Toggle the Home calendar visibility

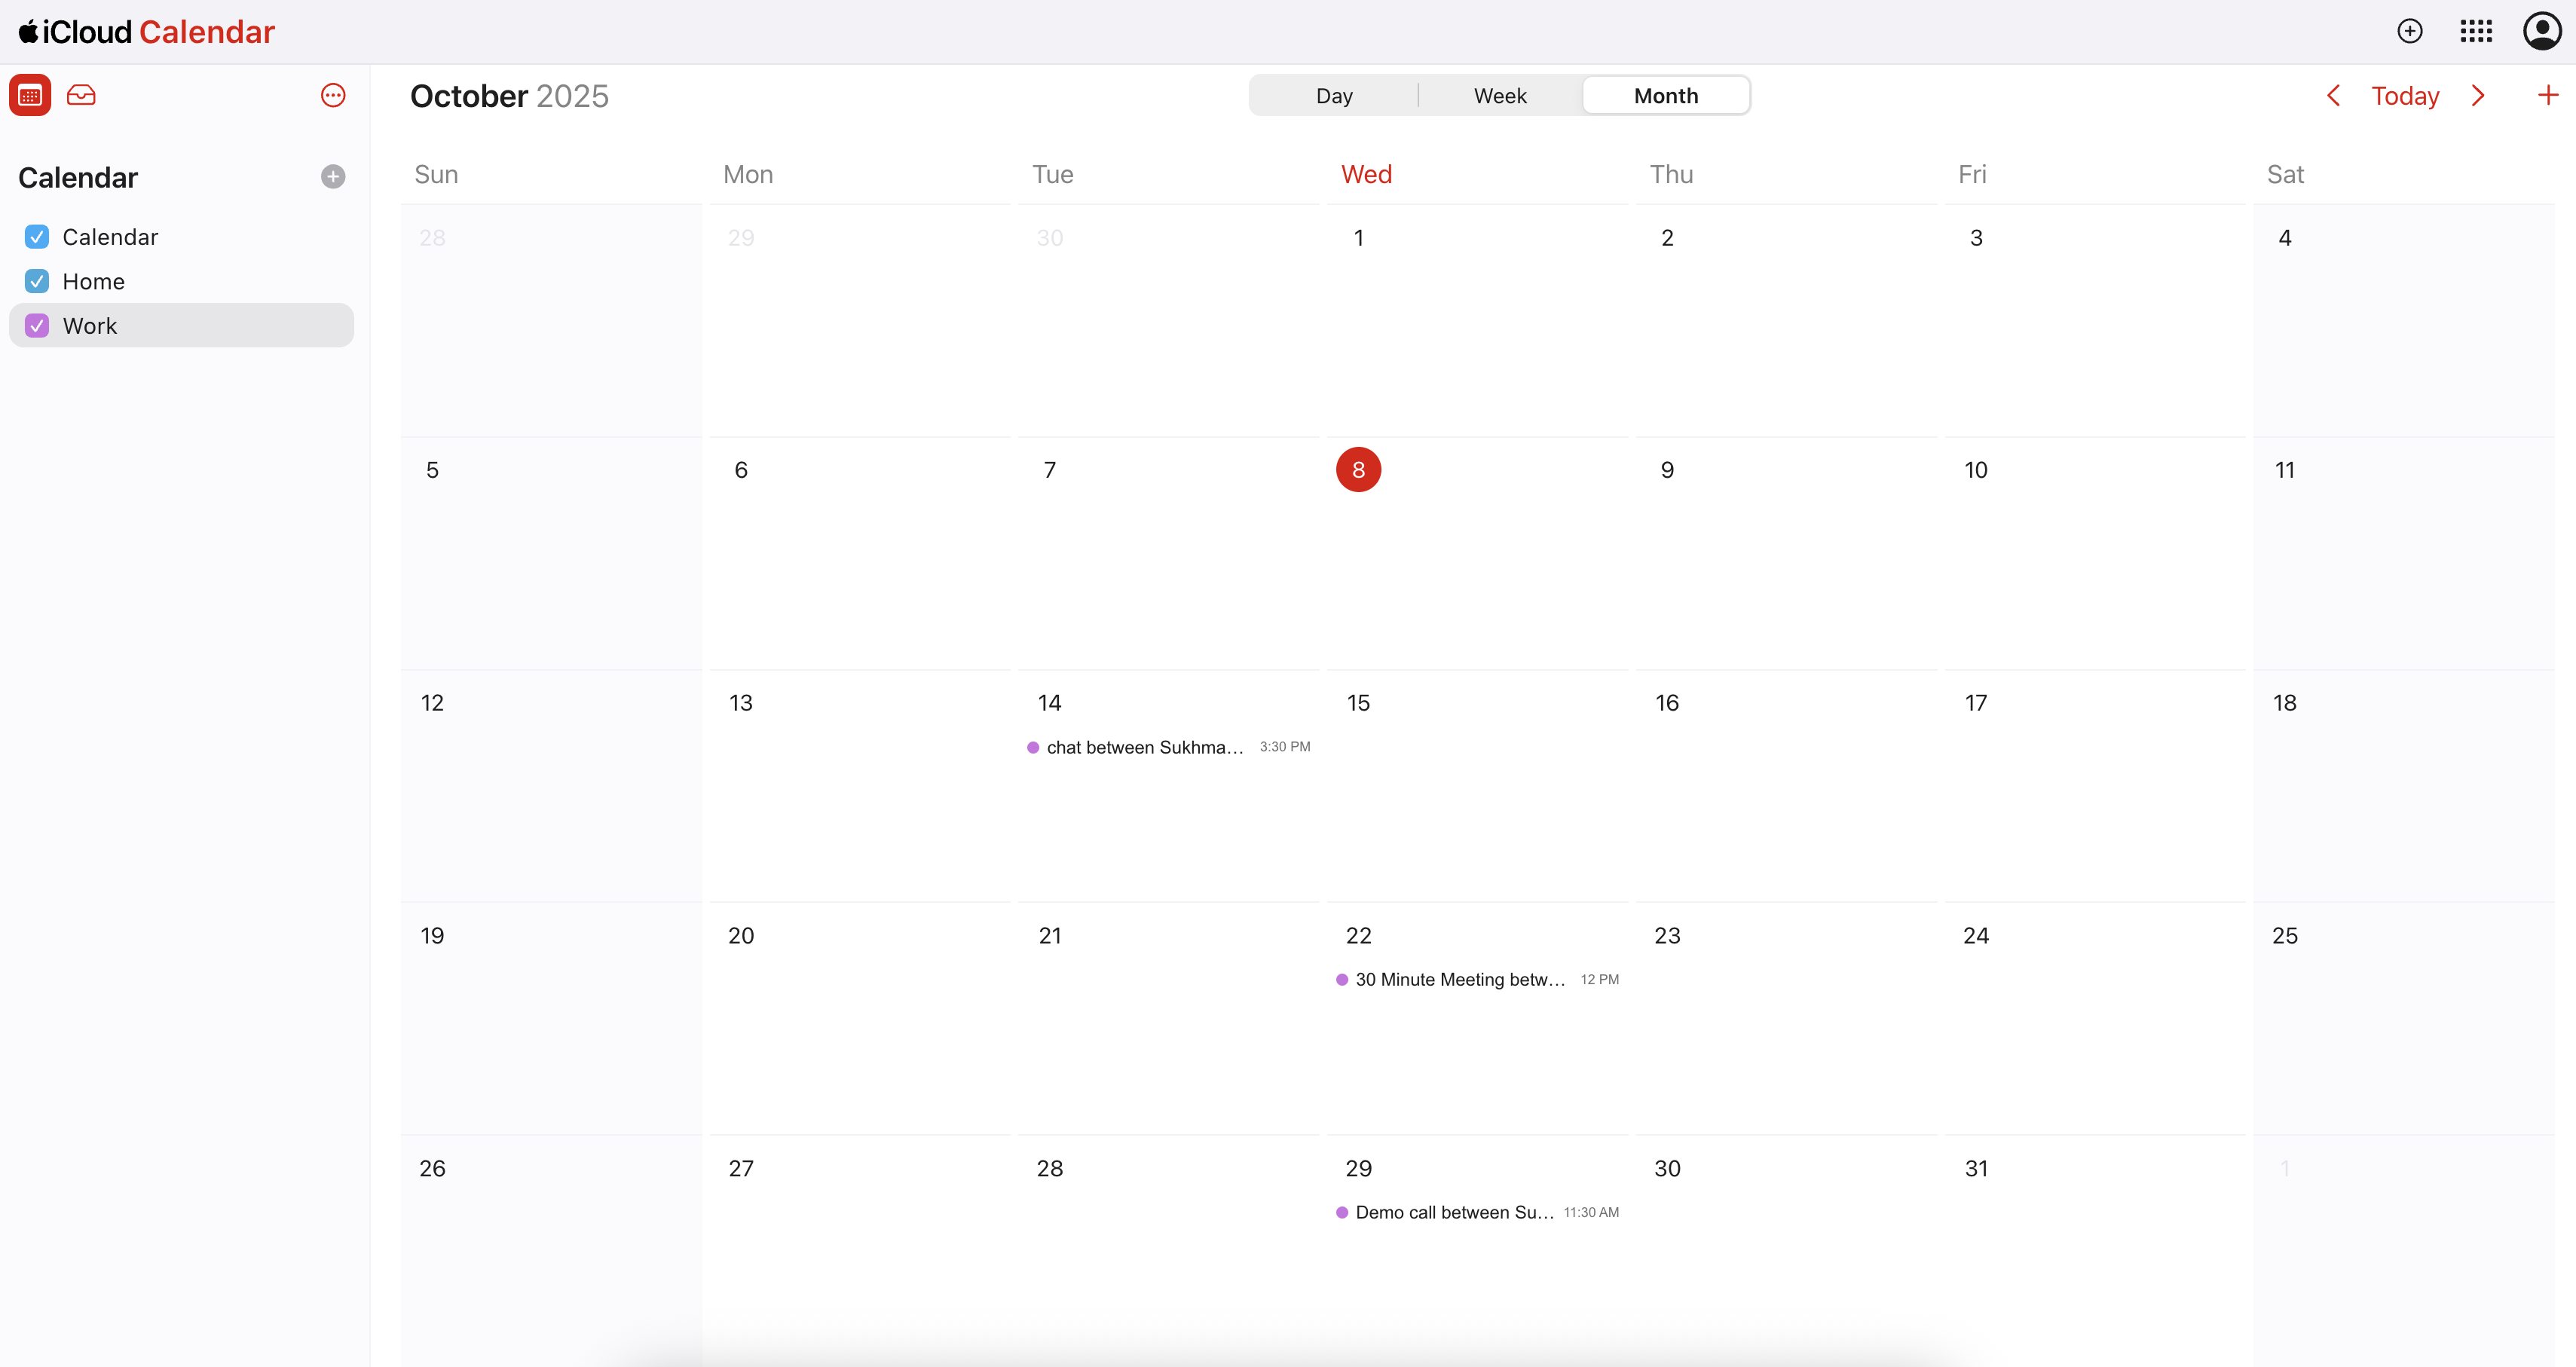click(x=36, y=281)
